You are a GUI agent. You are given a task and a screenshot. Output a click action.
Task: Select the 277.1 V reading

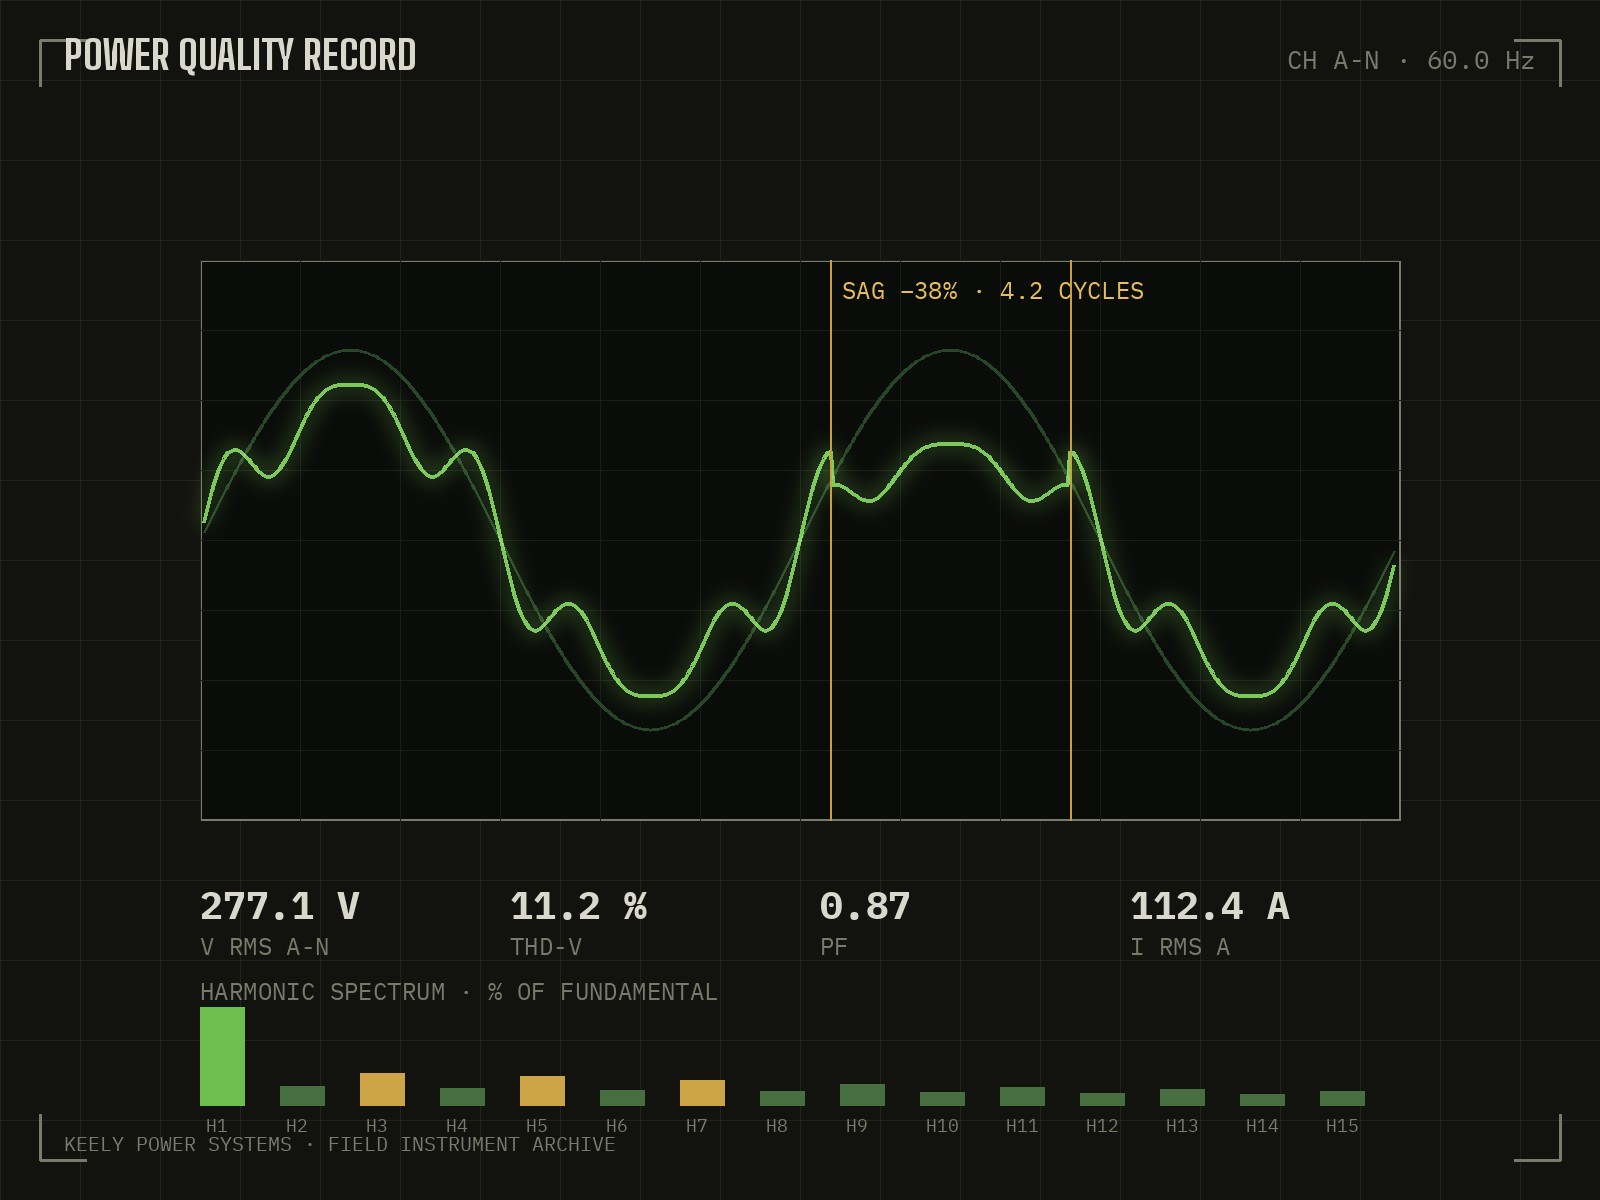pyautogui.click(x=280, y=907)
